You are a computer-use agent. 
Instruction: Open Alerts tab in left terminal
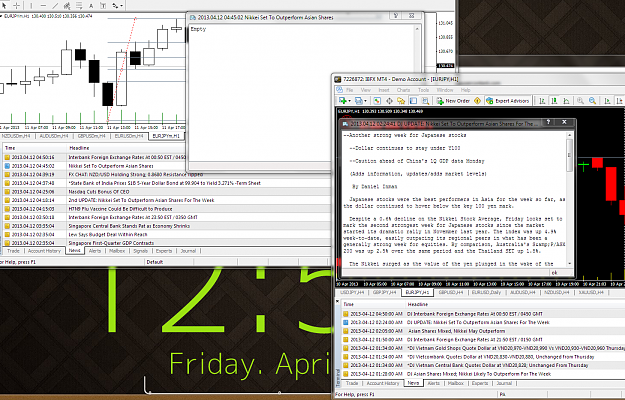(x=94, y=251)
